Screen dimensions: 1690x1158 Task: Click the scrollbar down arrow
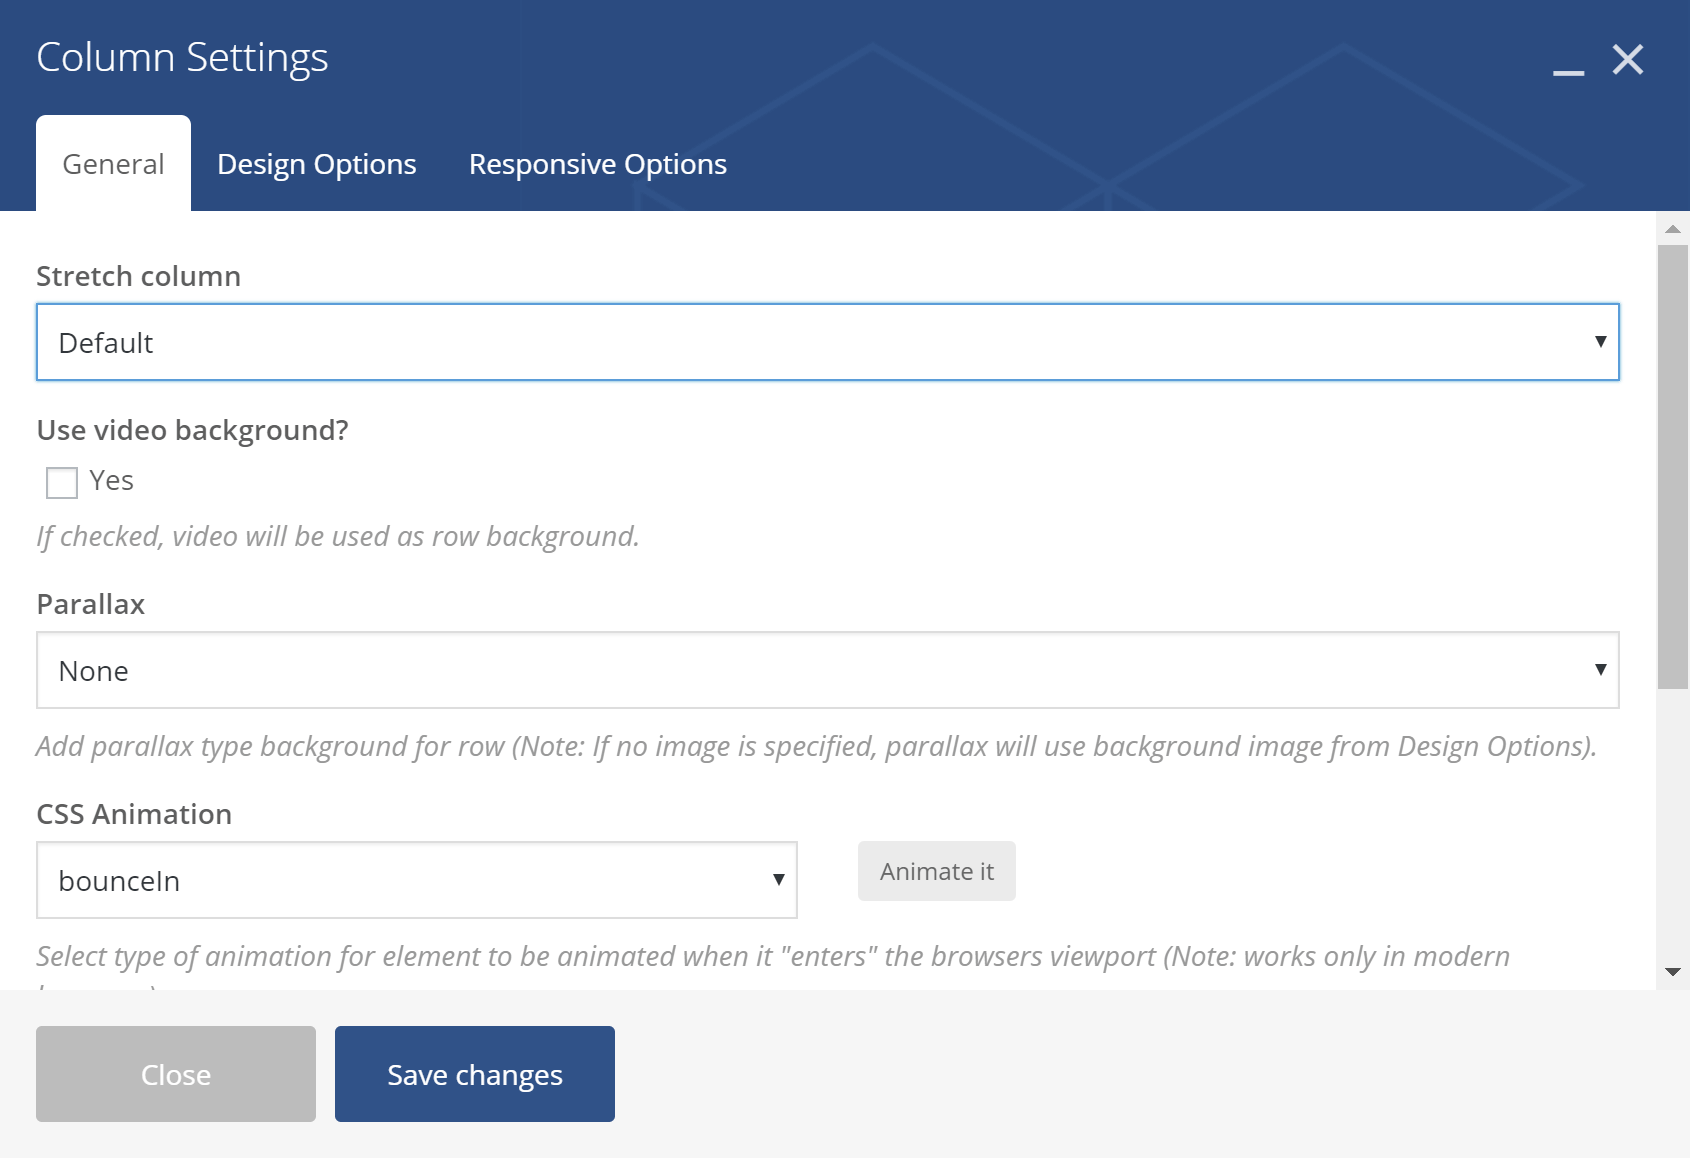1672,971
